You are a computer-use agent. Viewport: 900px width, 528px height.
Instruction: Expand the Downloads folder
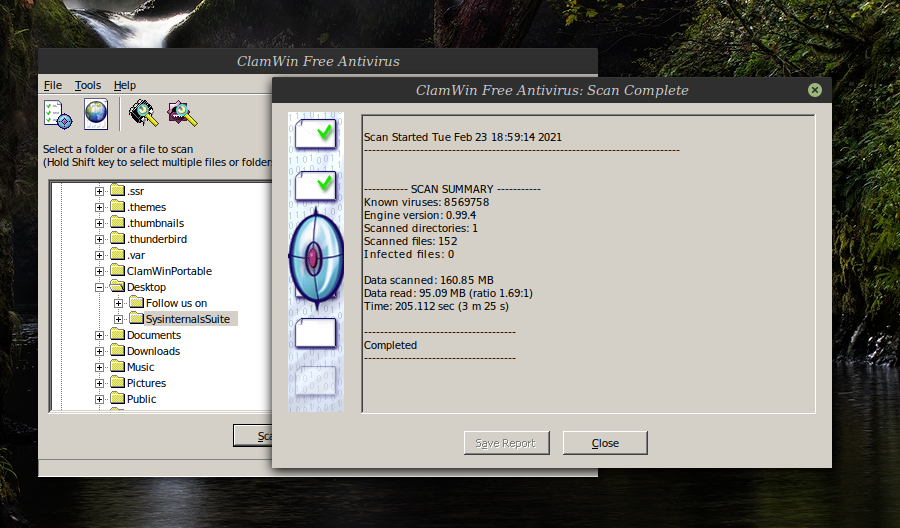click(x=99, y=351)
